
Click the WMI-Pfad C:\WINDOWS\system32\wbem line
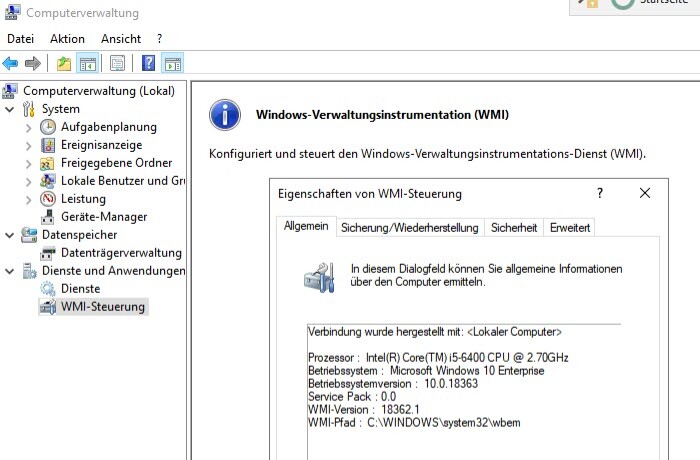coord(414,422)
